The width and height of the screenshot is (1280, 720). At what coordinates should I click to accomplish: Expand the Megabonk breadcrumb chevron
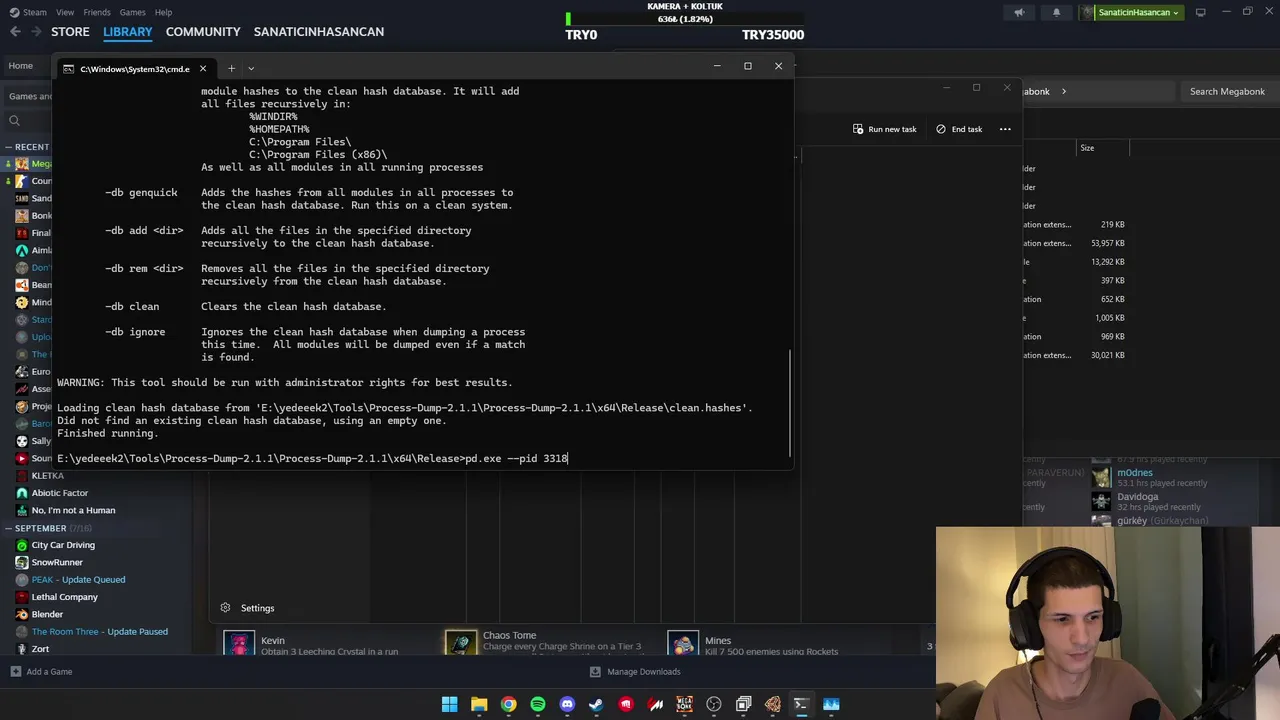[x=1064, y=91]
